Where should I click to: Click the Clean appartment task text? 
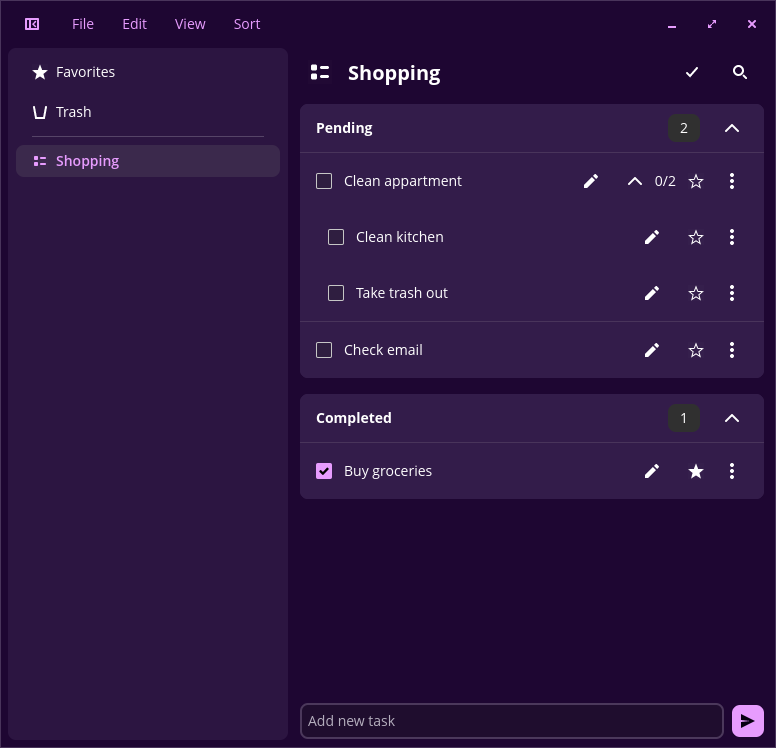tap(403, 182)
